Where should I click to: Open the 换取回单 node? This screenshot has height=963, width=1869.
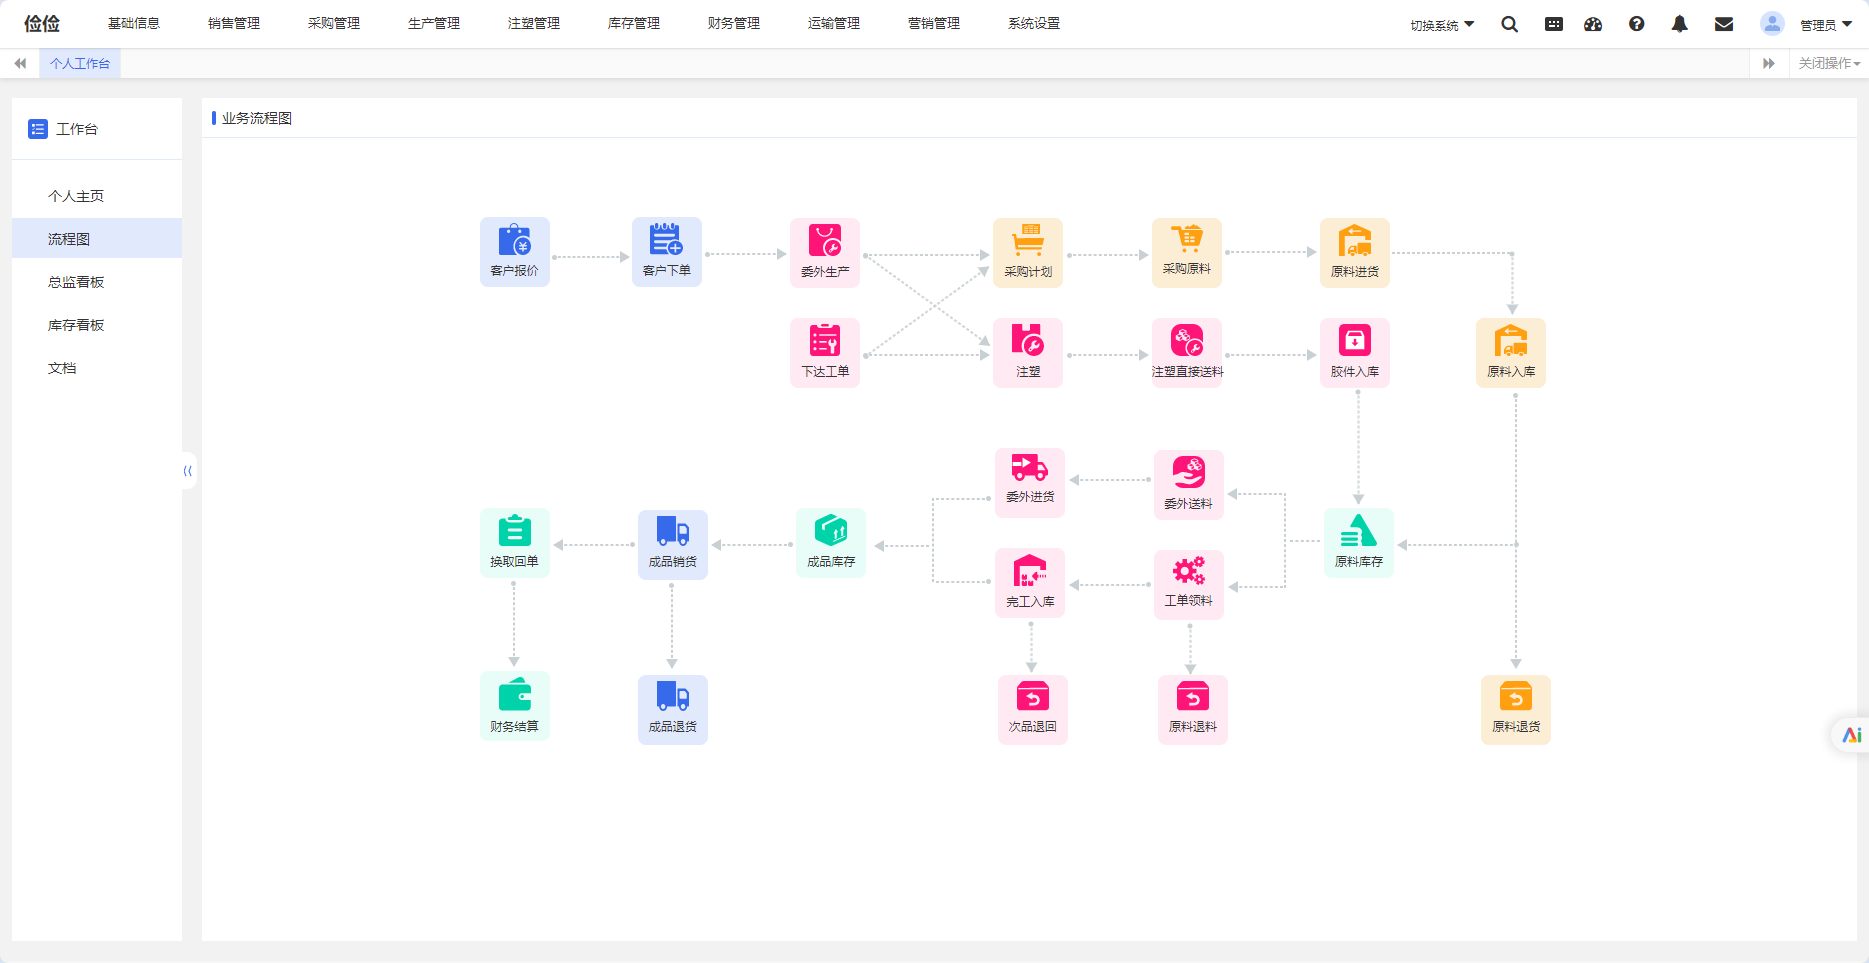click(x=515, y=543)
